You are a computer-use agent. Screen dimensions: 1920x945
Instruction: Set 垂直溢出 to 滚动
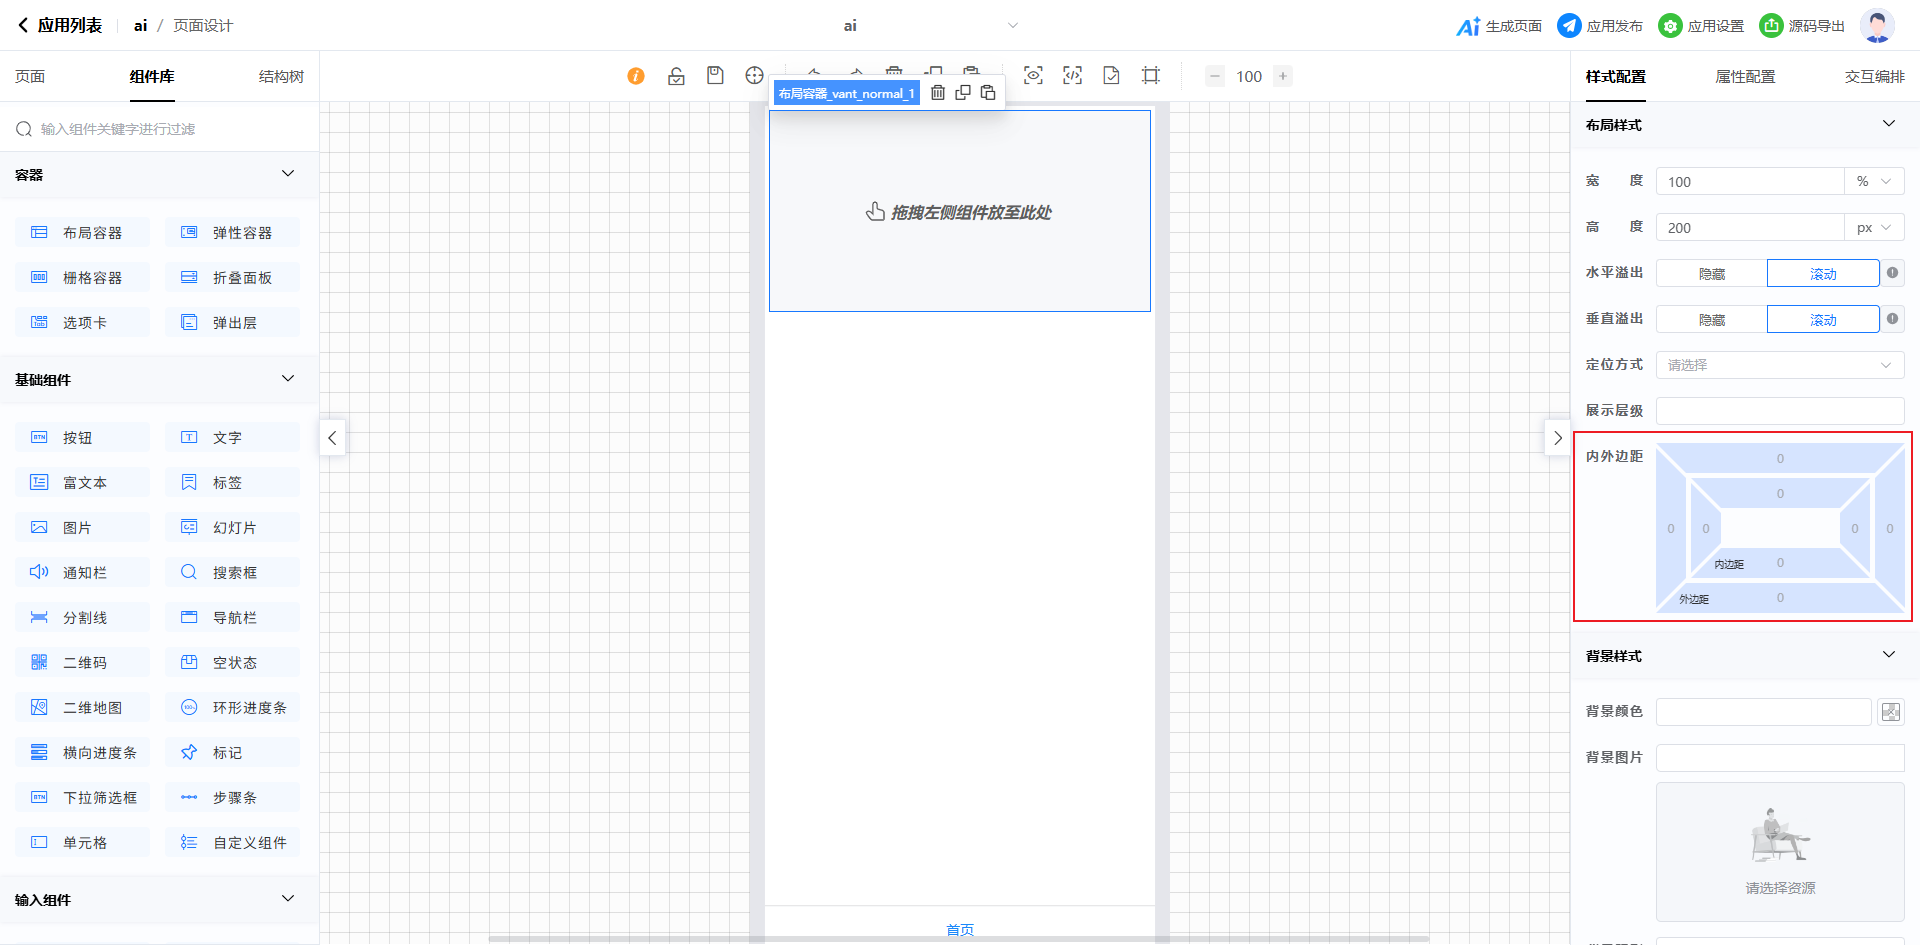[1822, 320]
